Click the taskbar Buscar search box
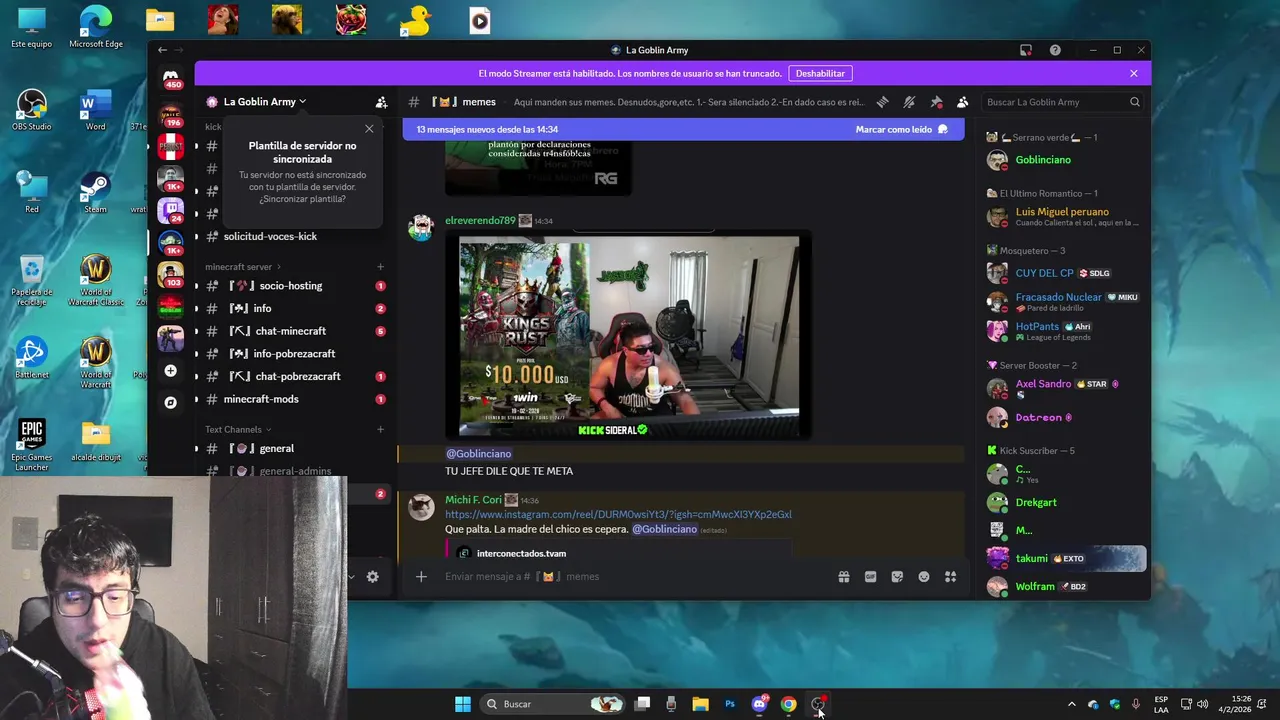1280x720 pixels. click(x=552, y=704)
